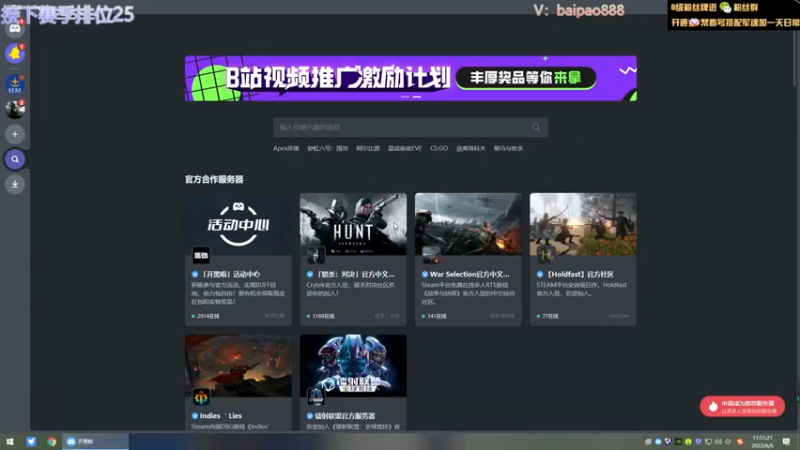Image resolution: width=800 pixels, height=450 pixels.
Task: Click the small avatar badge on HUNT card
Action: coord(316,255)
